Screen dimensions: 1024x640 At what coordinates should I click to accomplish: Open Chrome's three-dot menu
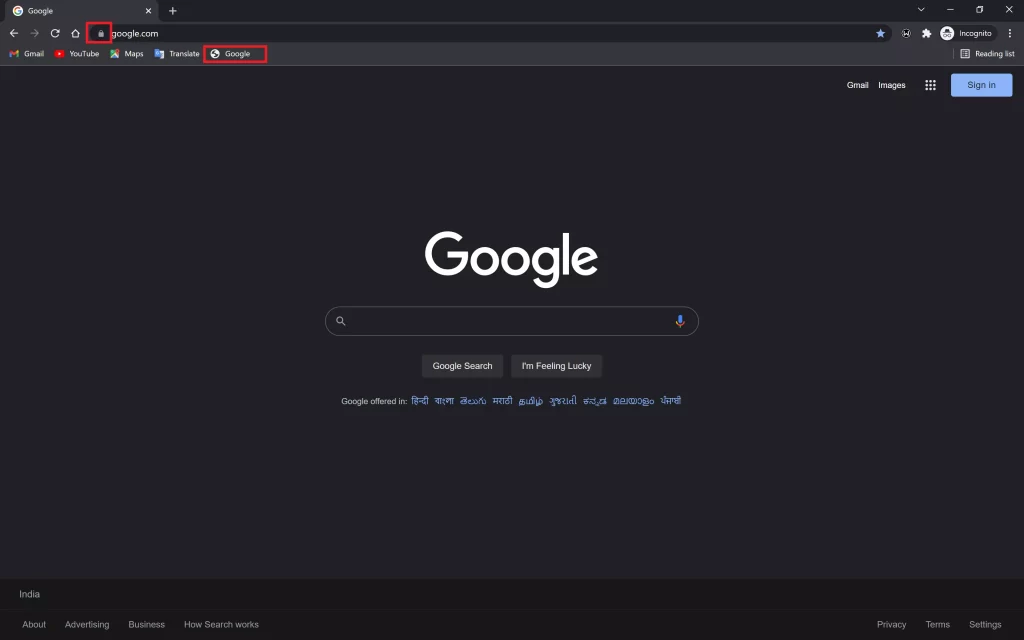(1010, 33)
